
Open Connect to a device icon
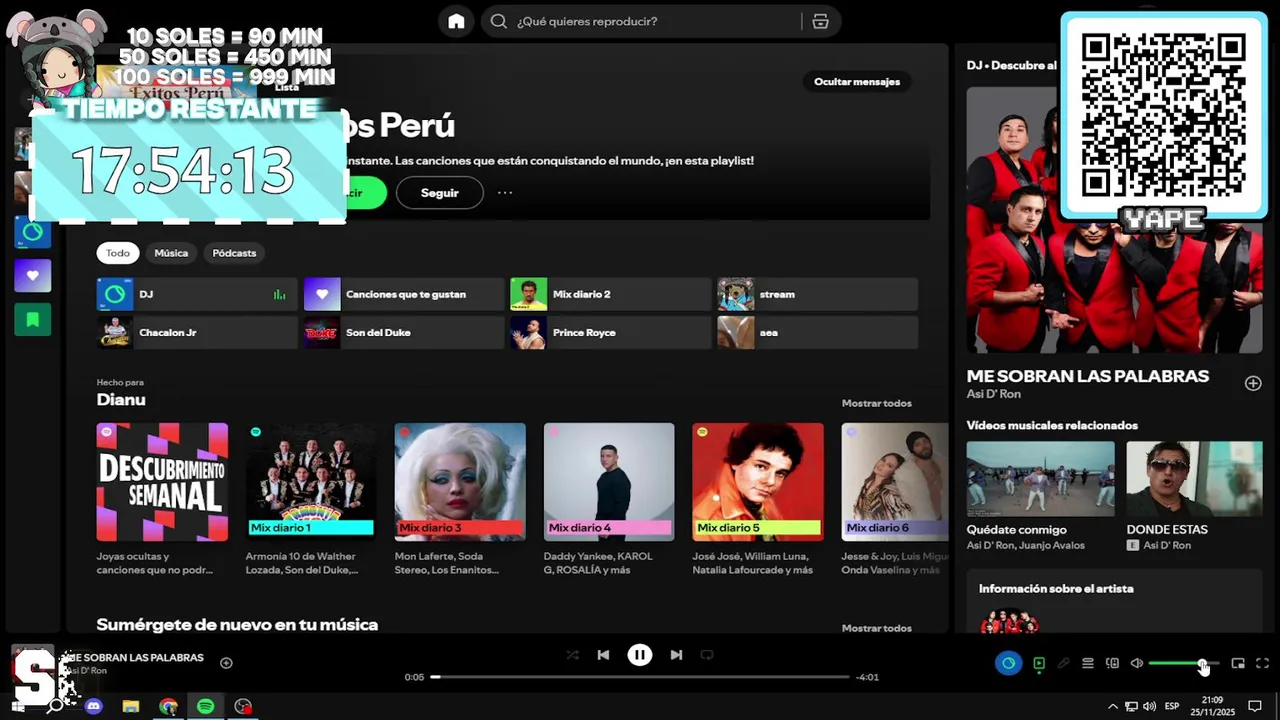coord(1112,663)
